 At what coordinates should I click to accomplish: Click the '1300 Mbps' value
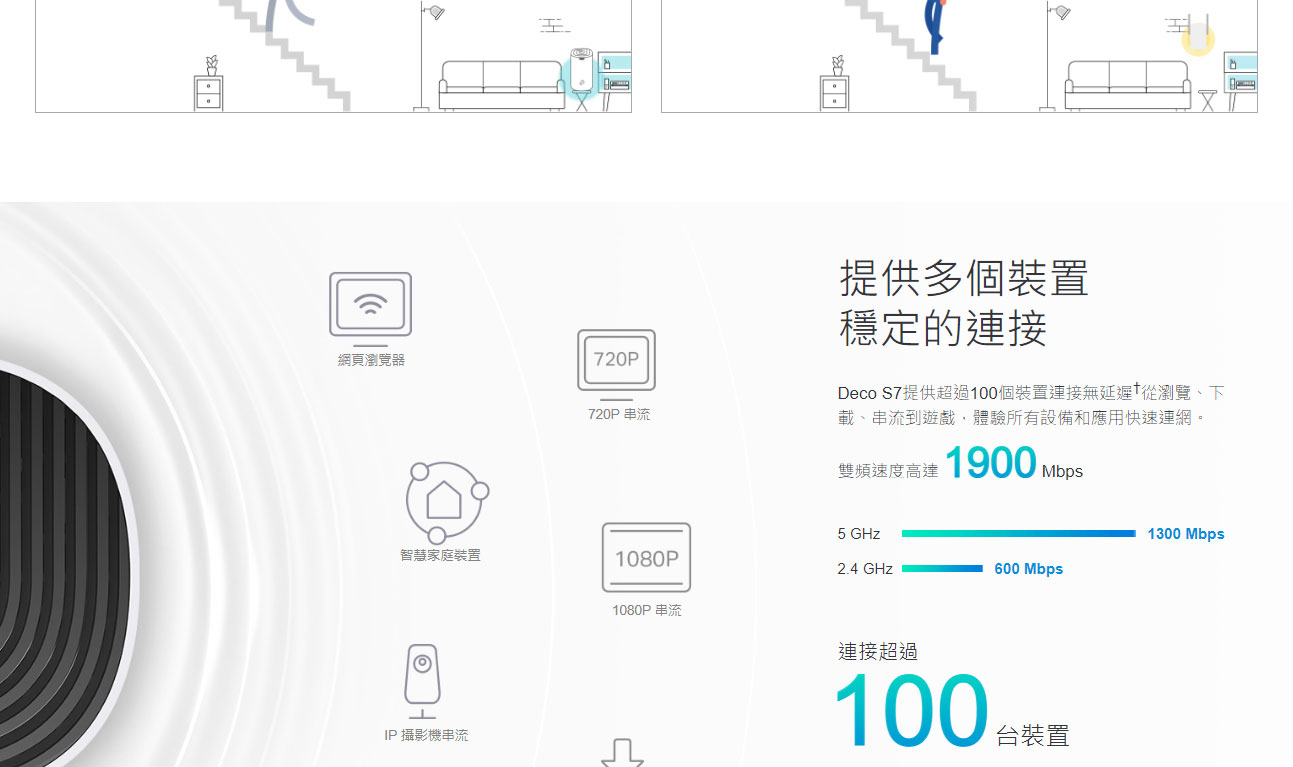point(1186,534)
